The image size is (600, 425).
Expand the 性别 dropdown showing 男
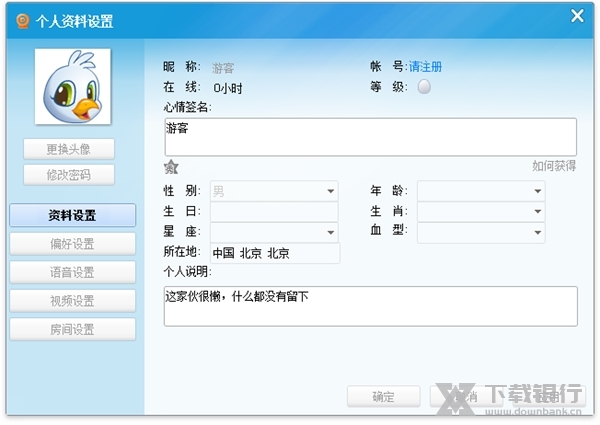click(x=274, y=191)
